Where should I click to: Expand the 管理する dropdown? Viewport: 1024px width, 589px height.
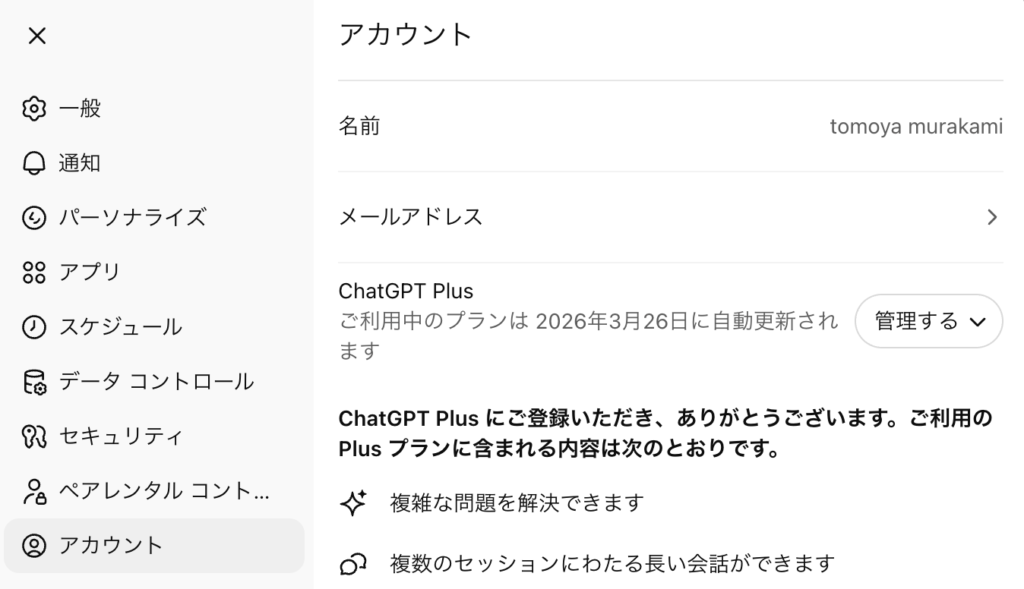click(929, 321)
